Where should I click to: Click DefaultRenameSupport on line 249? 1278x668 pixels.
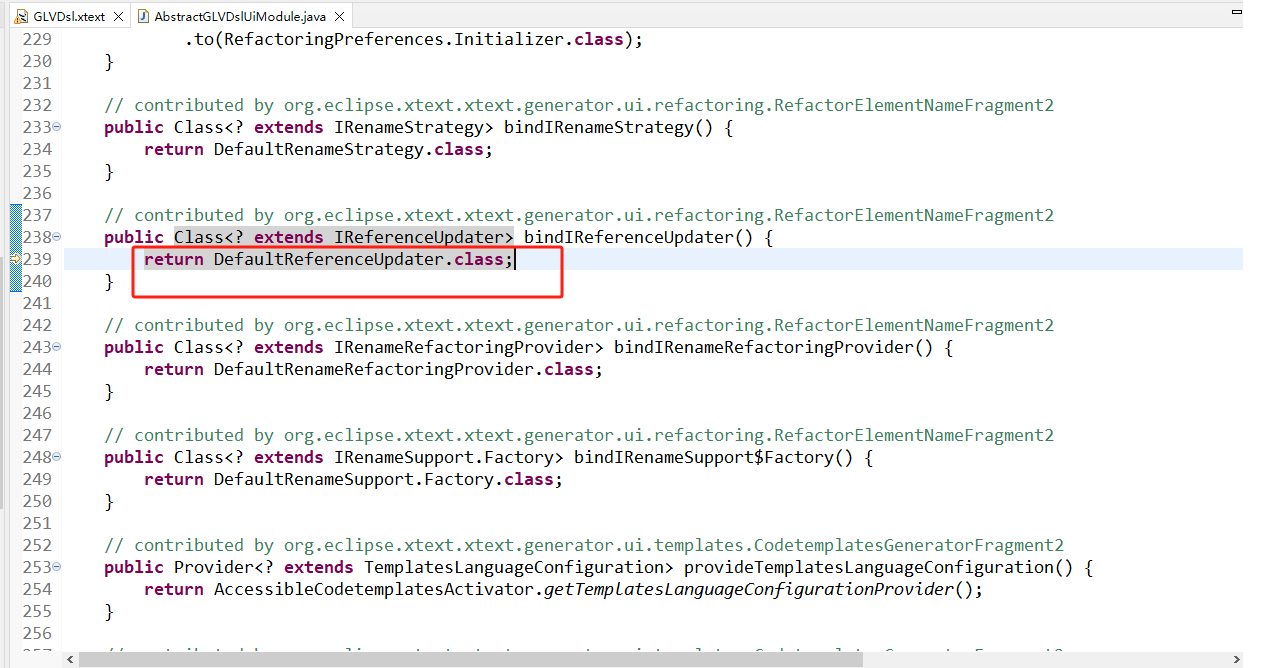click(x=313, y=479)
